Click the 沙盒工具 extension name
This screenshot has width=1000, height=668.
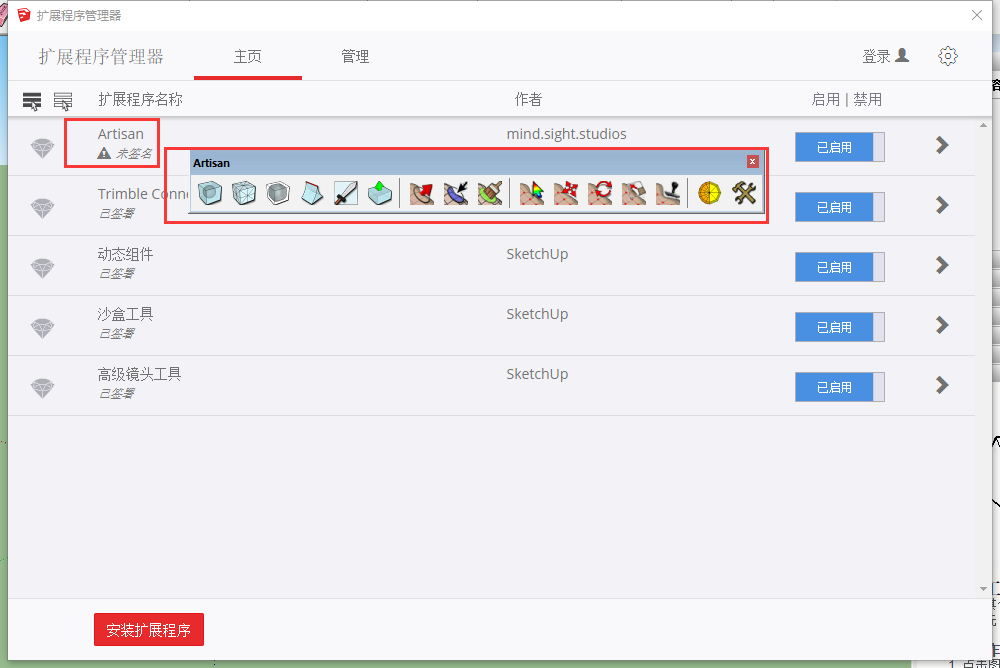click(x=125, y=315)
